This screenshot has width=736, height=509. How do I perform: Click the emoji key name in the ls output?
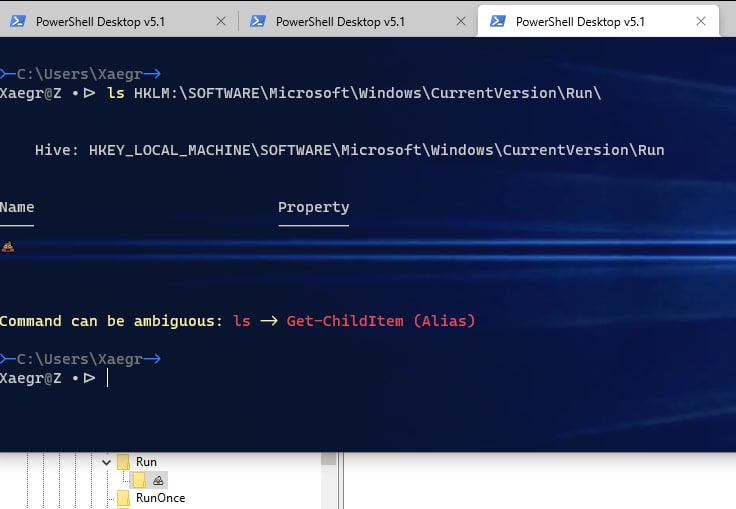pyautogui.click(x=8, y=247)
